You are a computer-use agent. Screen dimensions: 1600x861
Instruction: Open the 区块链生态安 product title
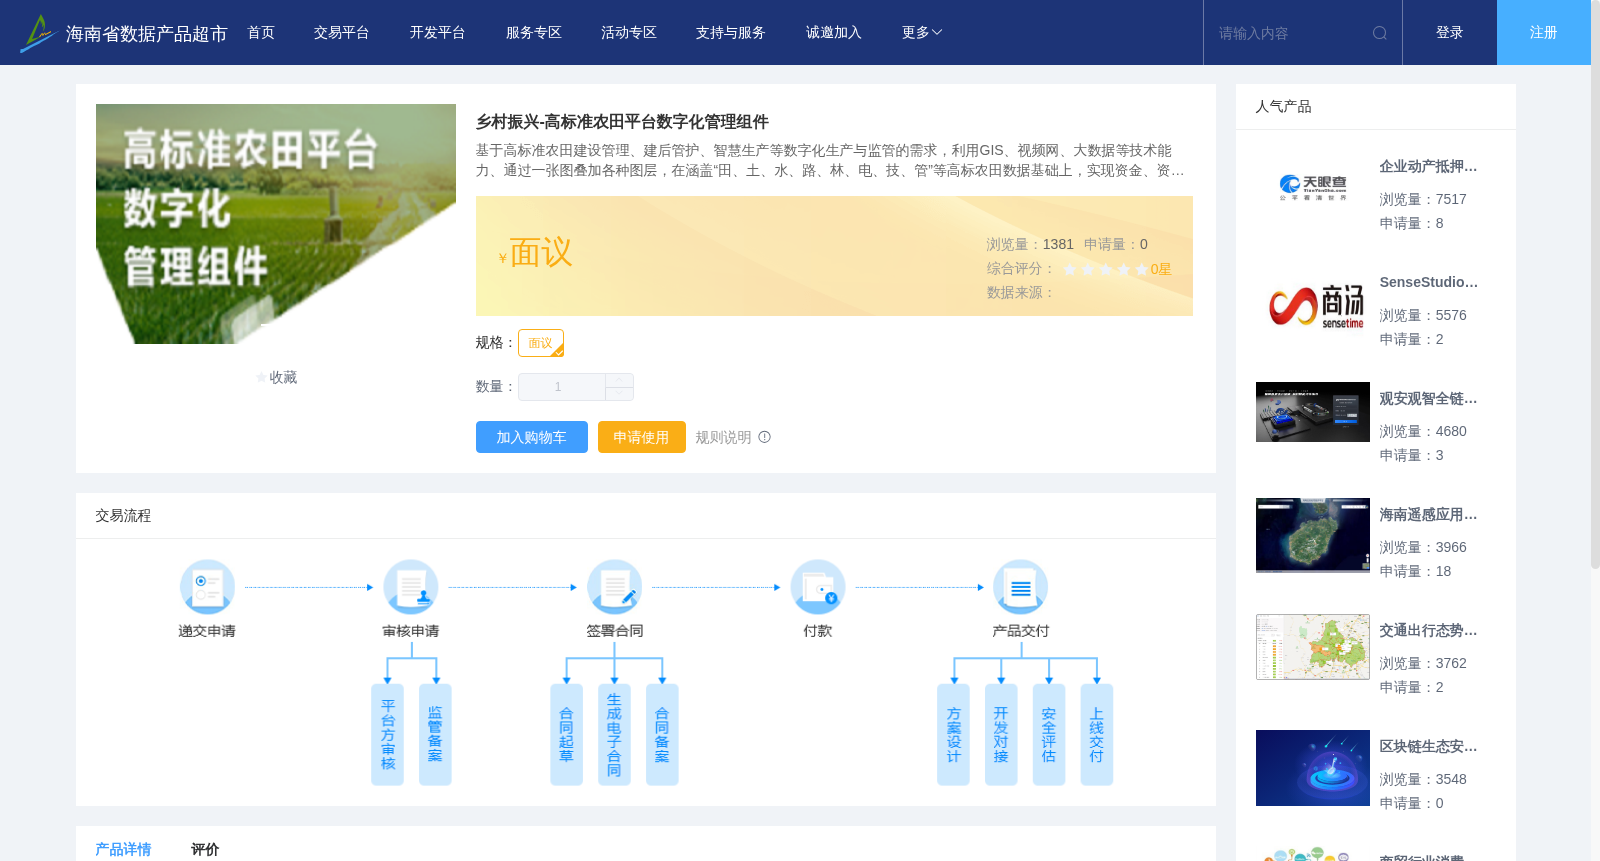click(1428, 747)
